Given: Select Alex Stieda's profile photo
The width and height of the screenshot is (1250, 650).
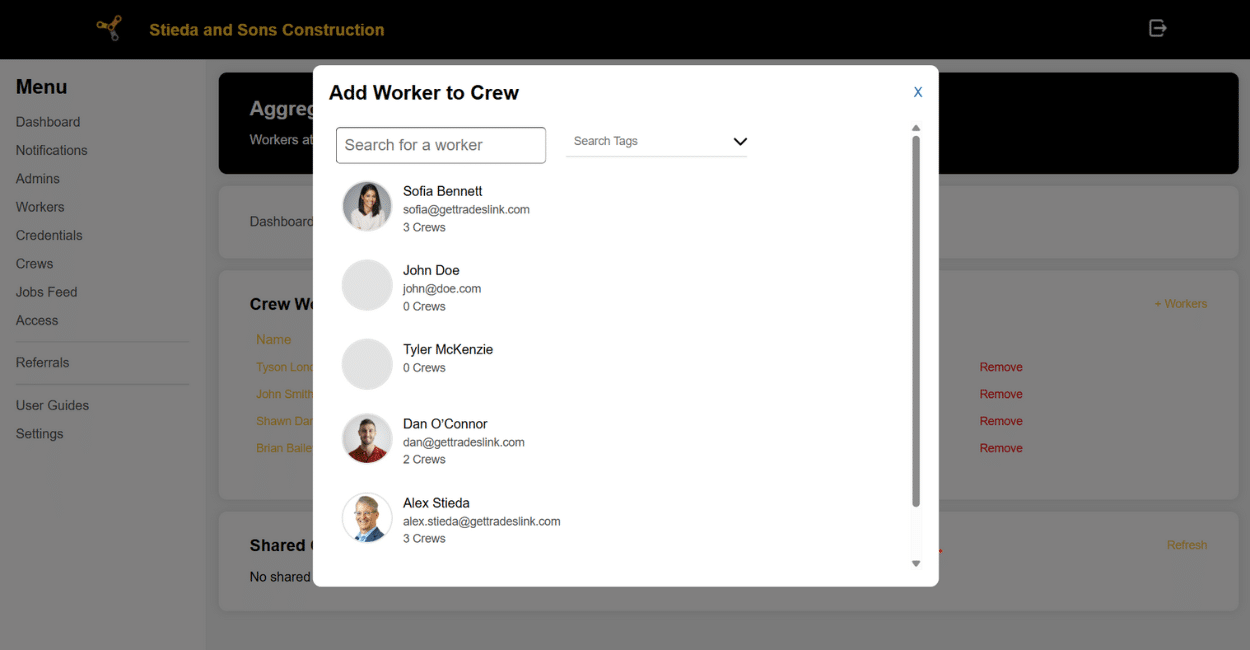Looking at the screenshot, I should 367,518.
